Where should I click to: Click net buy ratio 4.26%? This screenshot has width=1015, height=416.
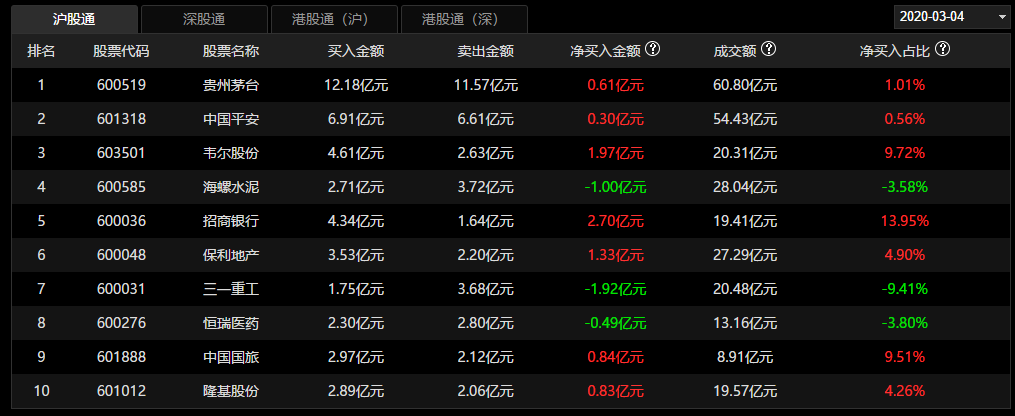(904, 391)
